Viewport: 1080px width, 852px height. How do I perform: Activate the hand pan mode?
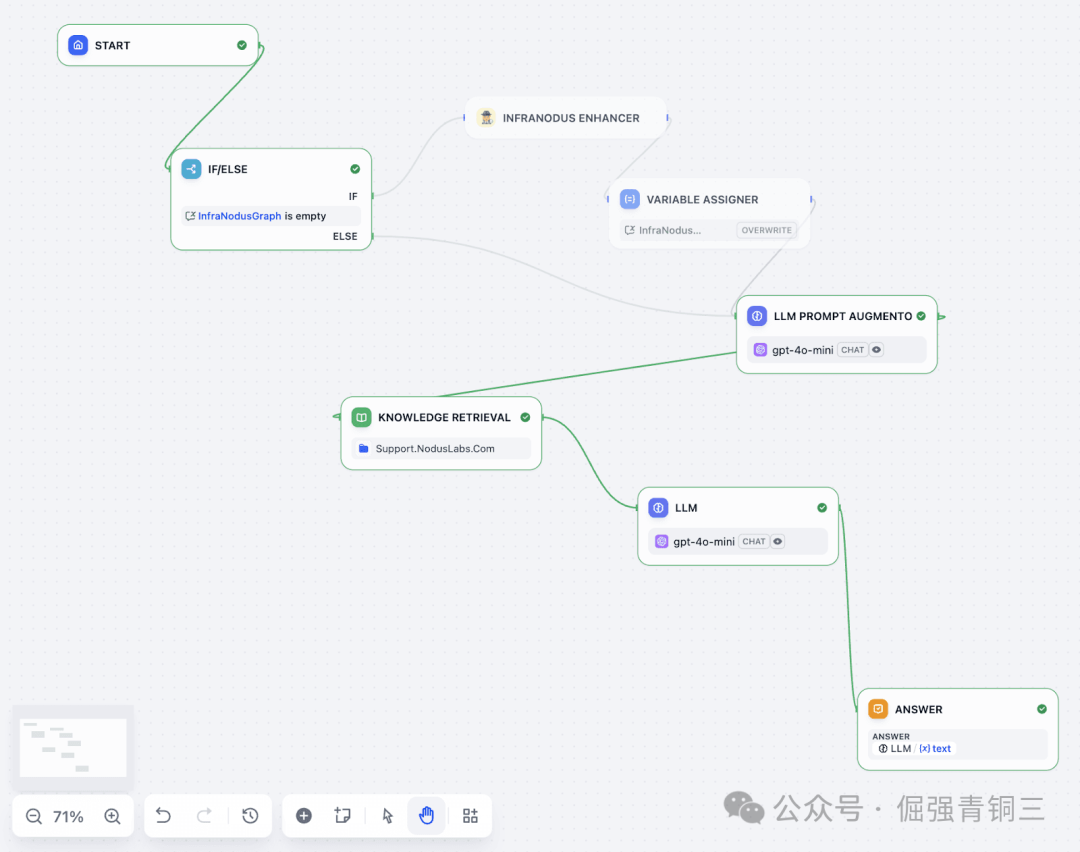point(426,815)
